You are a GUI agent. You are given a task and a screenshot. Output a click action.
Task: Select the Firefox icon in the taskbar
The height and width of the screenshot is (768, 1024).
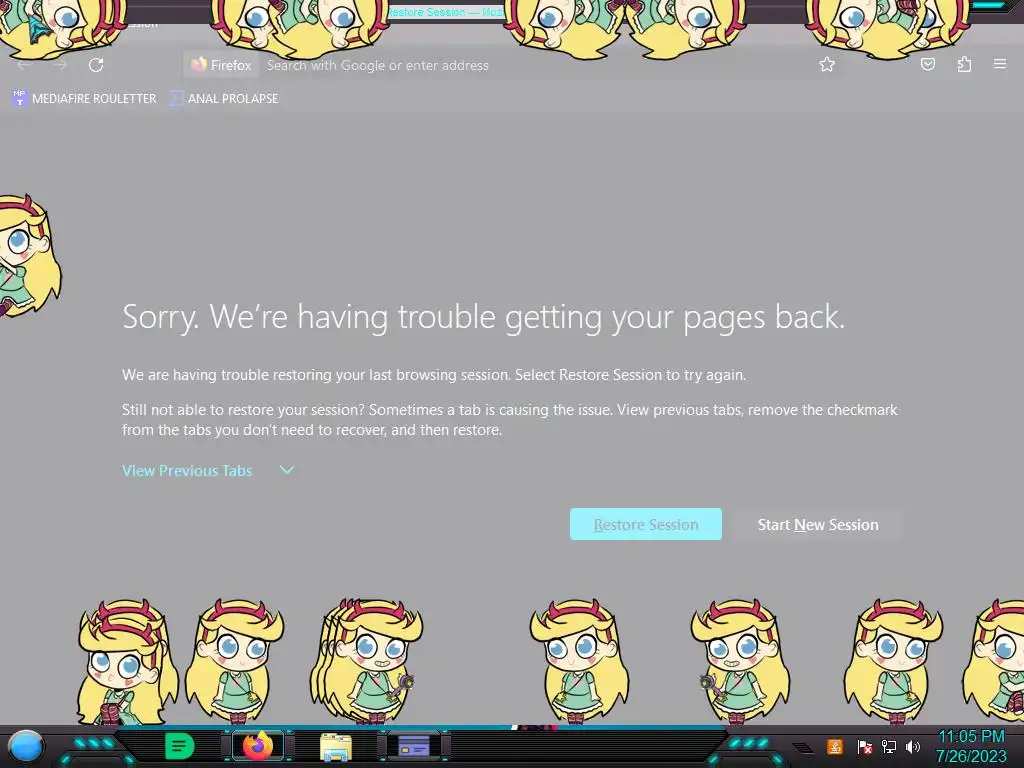pyautogui.click(x=257, y=746)
